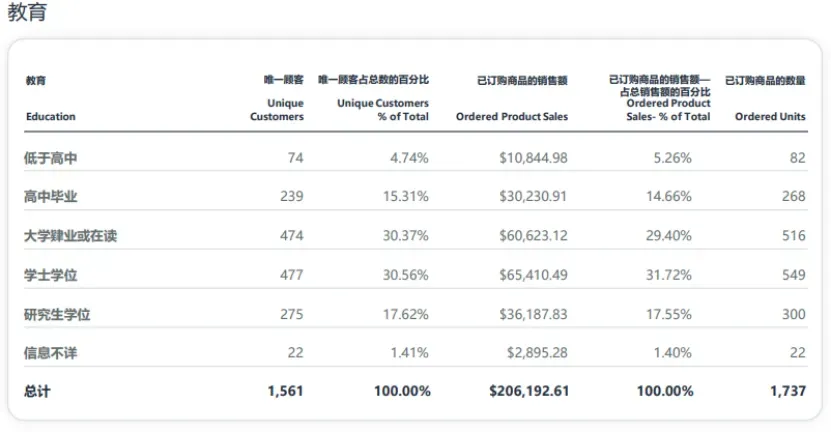Click the sales share cell 31.72%
Viewport: 831px width, 432px height.
coord(669,275)
